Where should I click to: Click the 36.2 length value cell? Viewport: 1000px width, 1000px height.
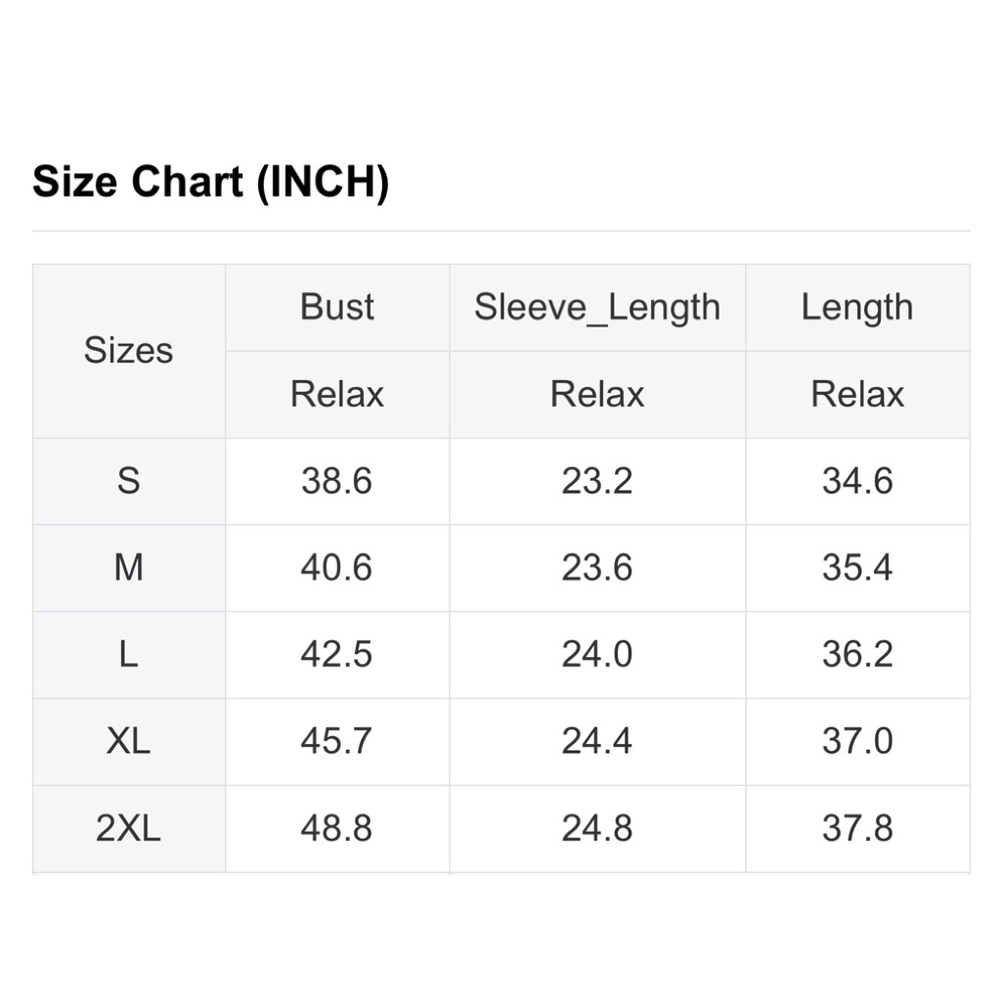[857, 655]
